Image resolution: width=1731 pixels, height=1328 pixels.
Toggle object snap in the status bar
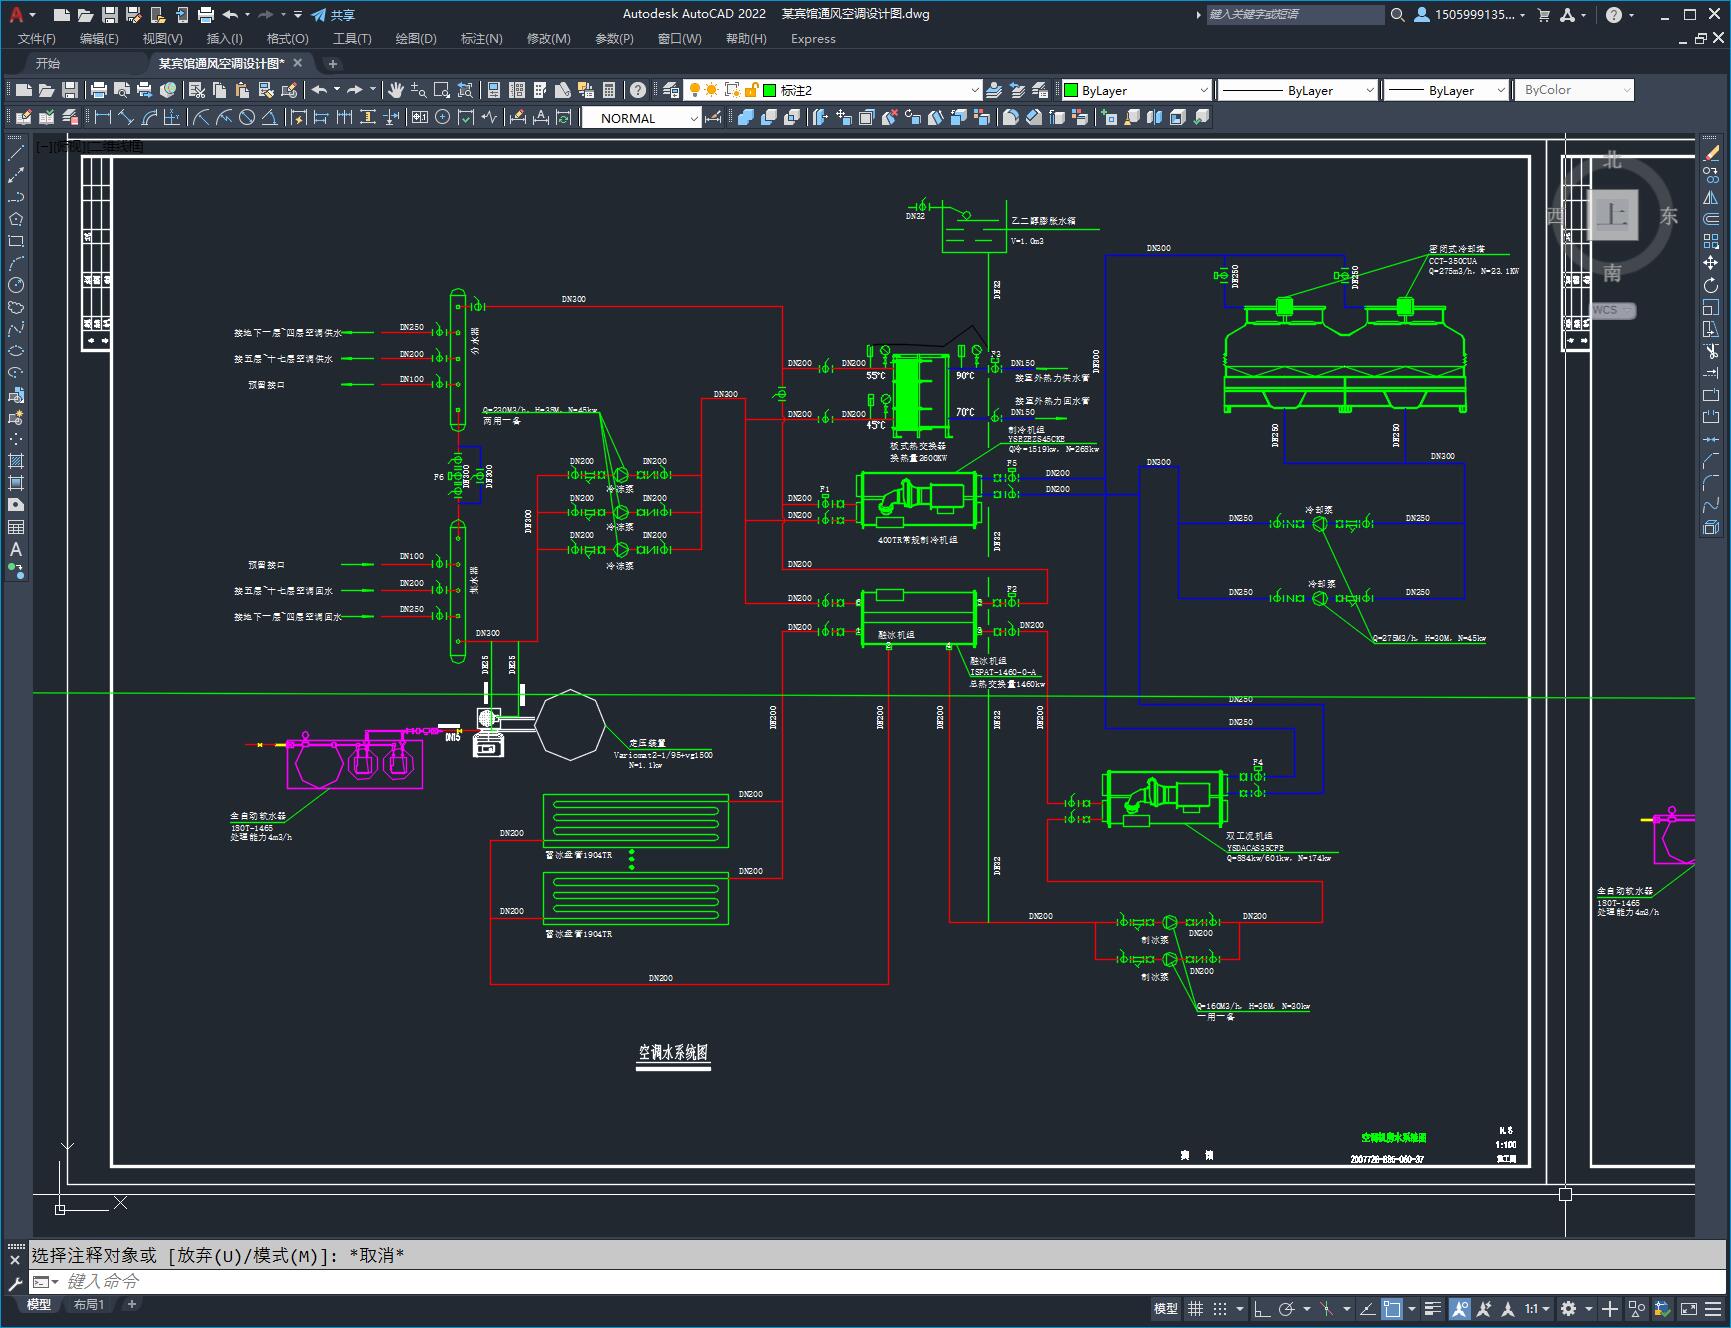(1392, 1309)
